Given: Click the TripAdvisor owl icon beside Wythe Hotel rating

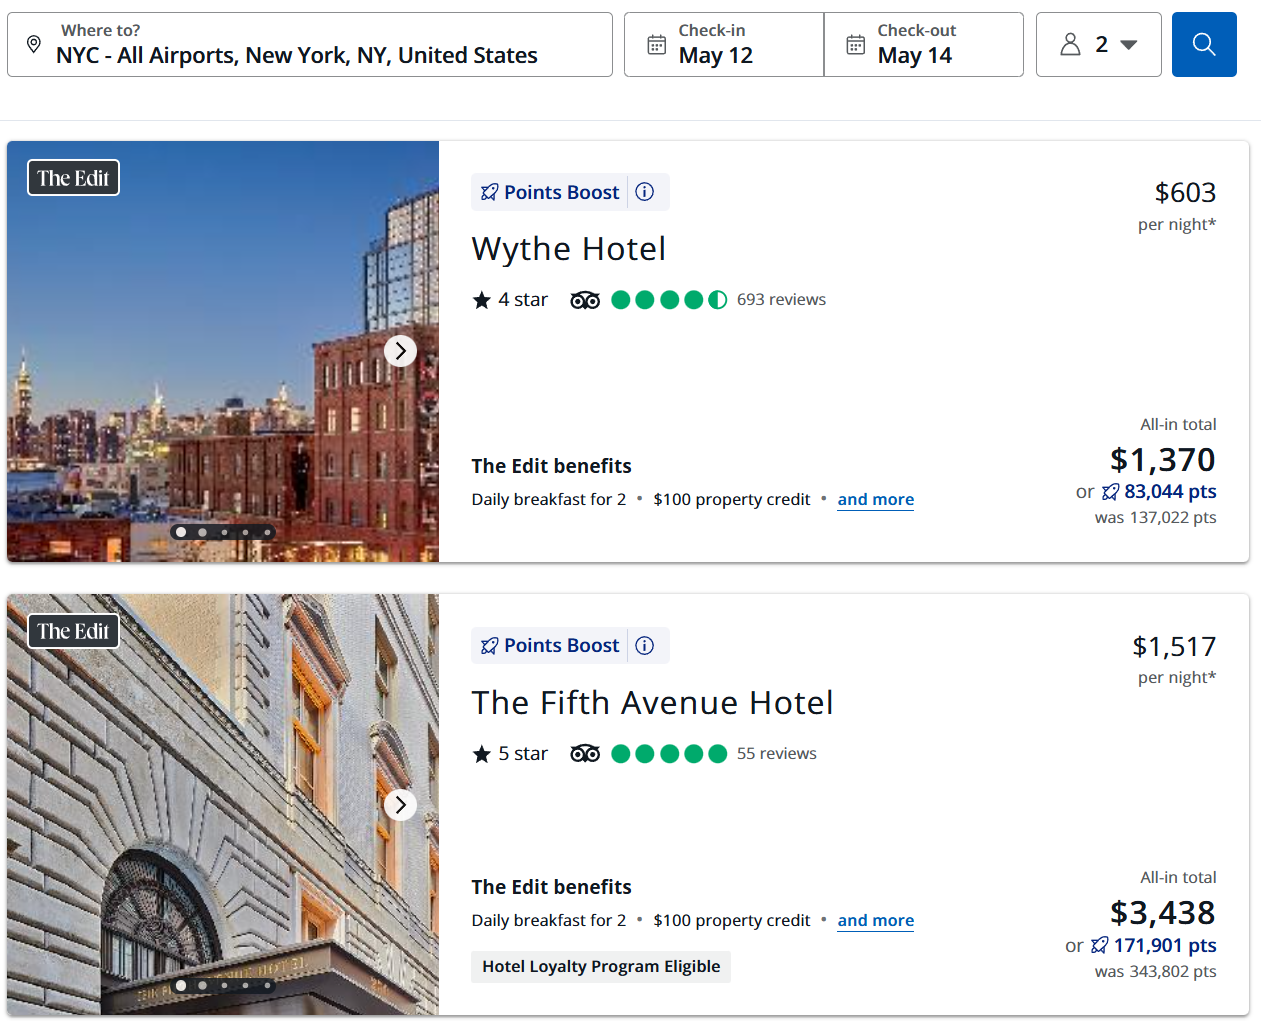Looking at the screenshot, I should [x=585, y=298].
